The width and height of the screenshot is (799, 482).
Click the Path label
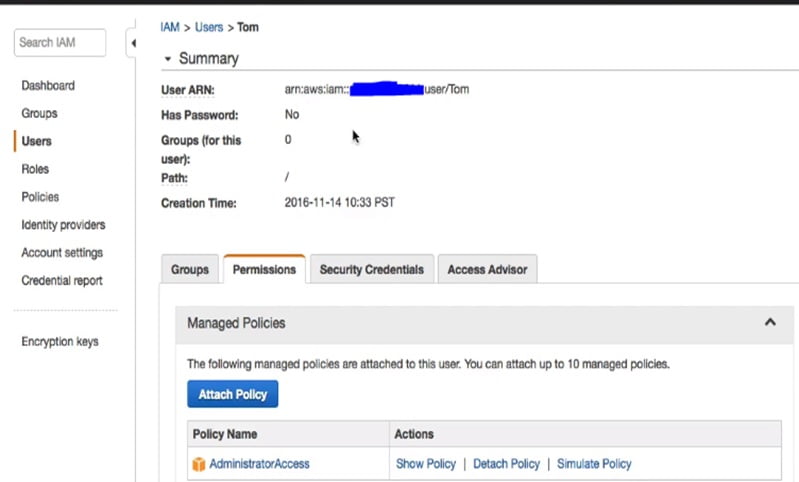(174, 178)
